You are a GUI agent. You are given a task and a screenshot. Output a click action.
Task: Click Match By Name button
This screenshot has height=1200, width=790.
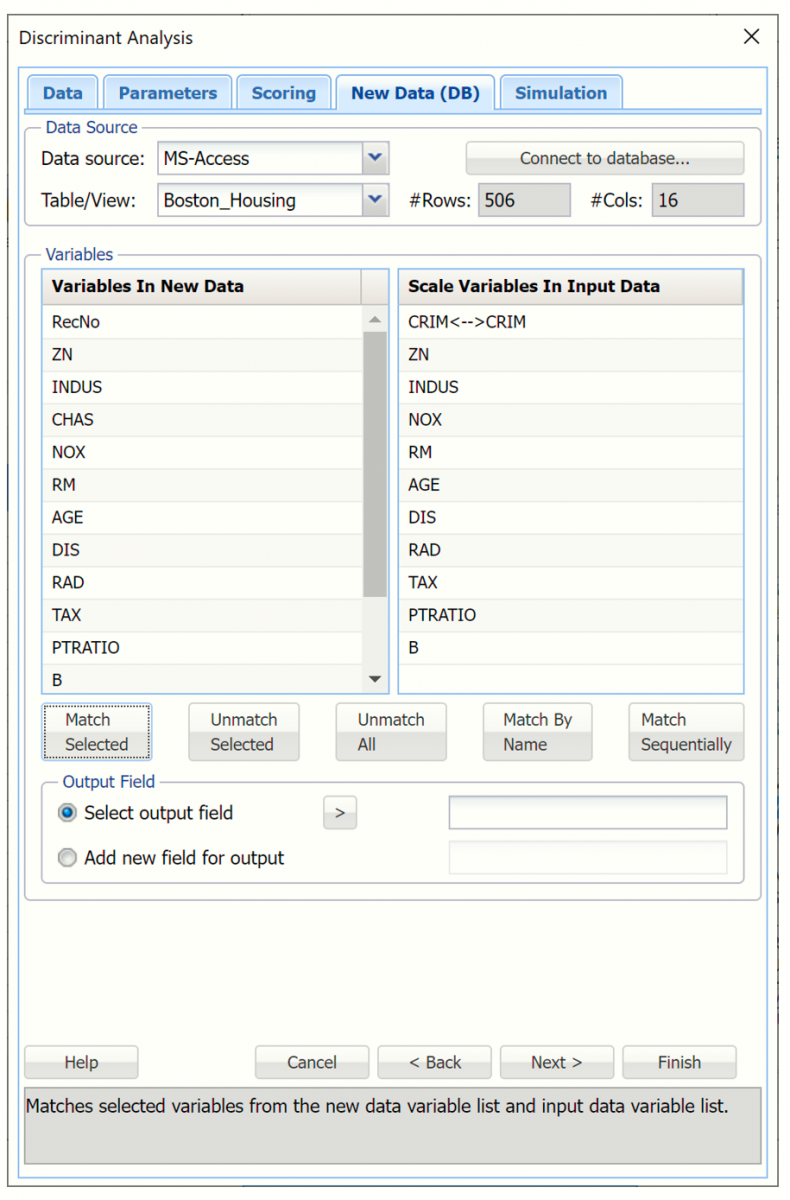click(538, 732)
